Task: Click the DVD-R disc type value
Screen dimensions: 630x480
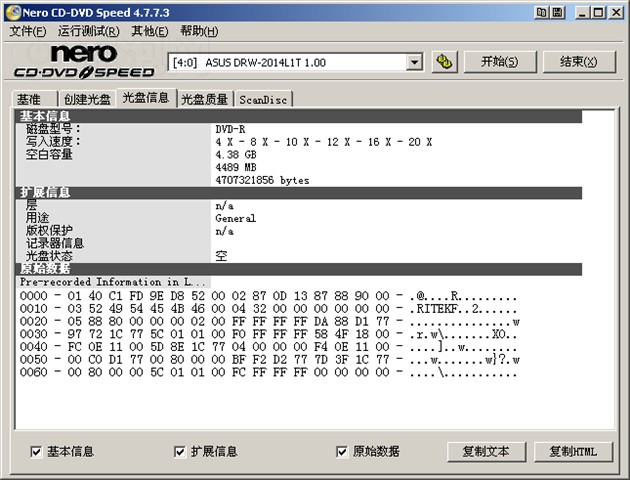Action: pos(230,129)
